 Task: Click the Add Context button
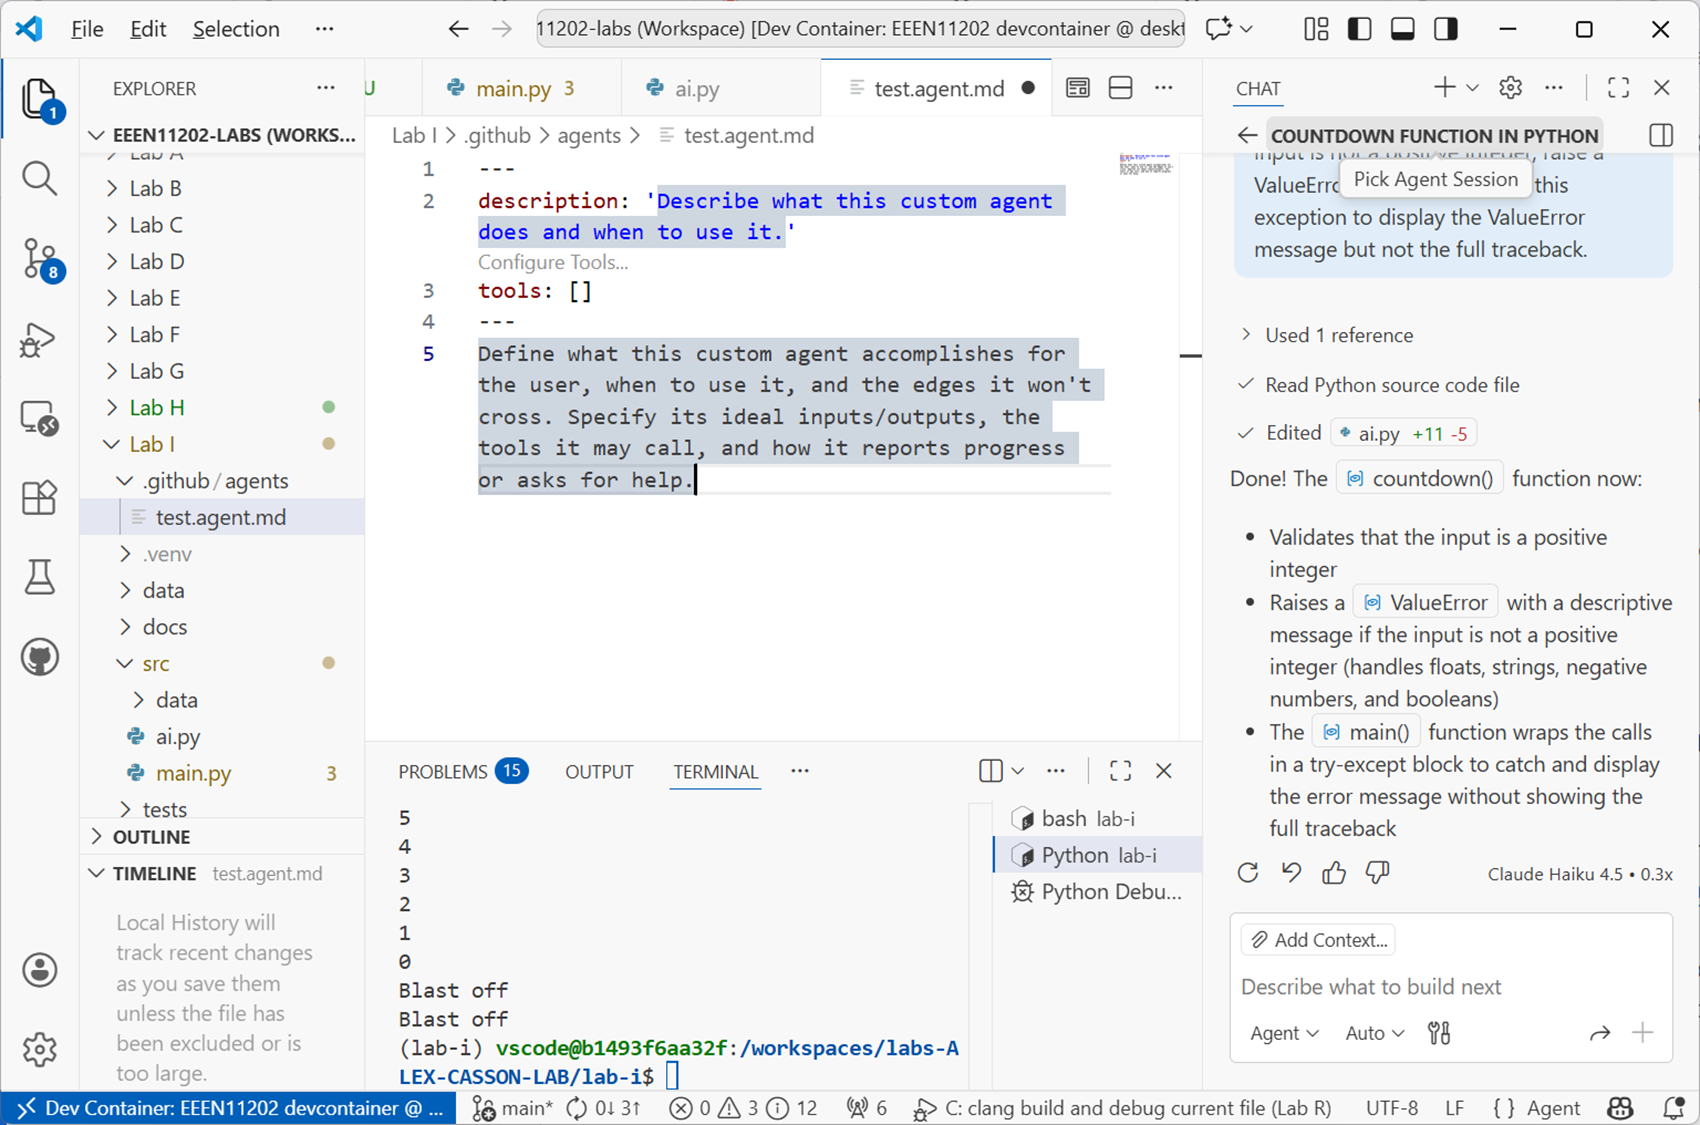pyautogui.click(x=1319, y=940)
